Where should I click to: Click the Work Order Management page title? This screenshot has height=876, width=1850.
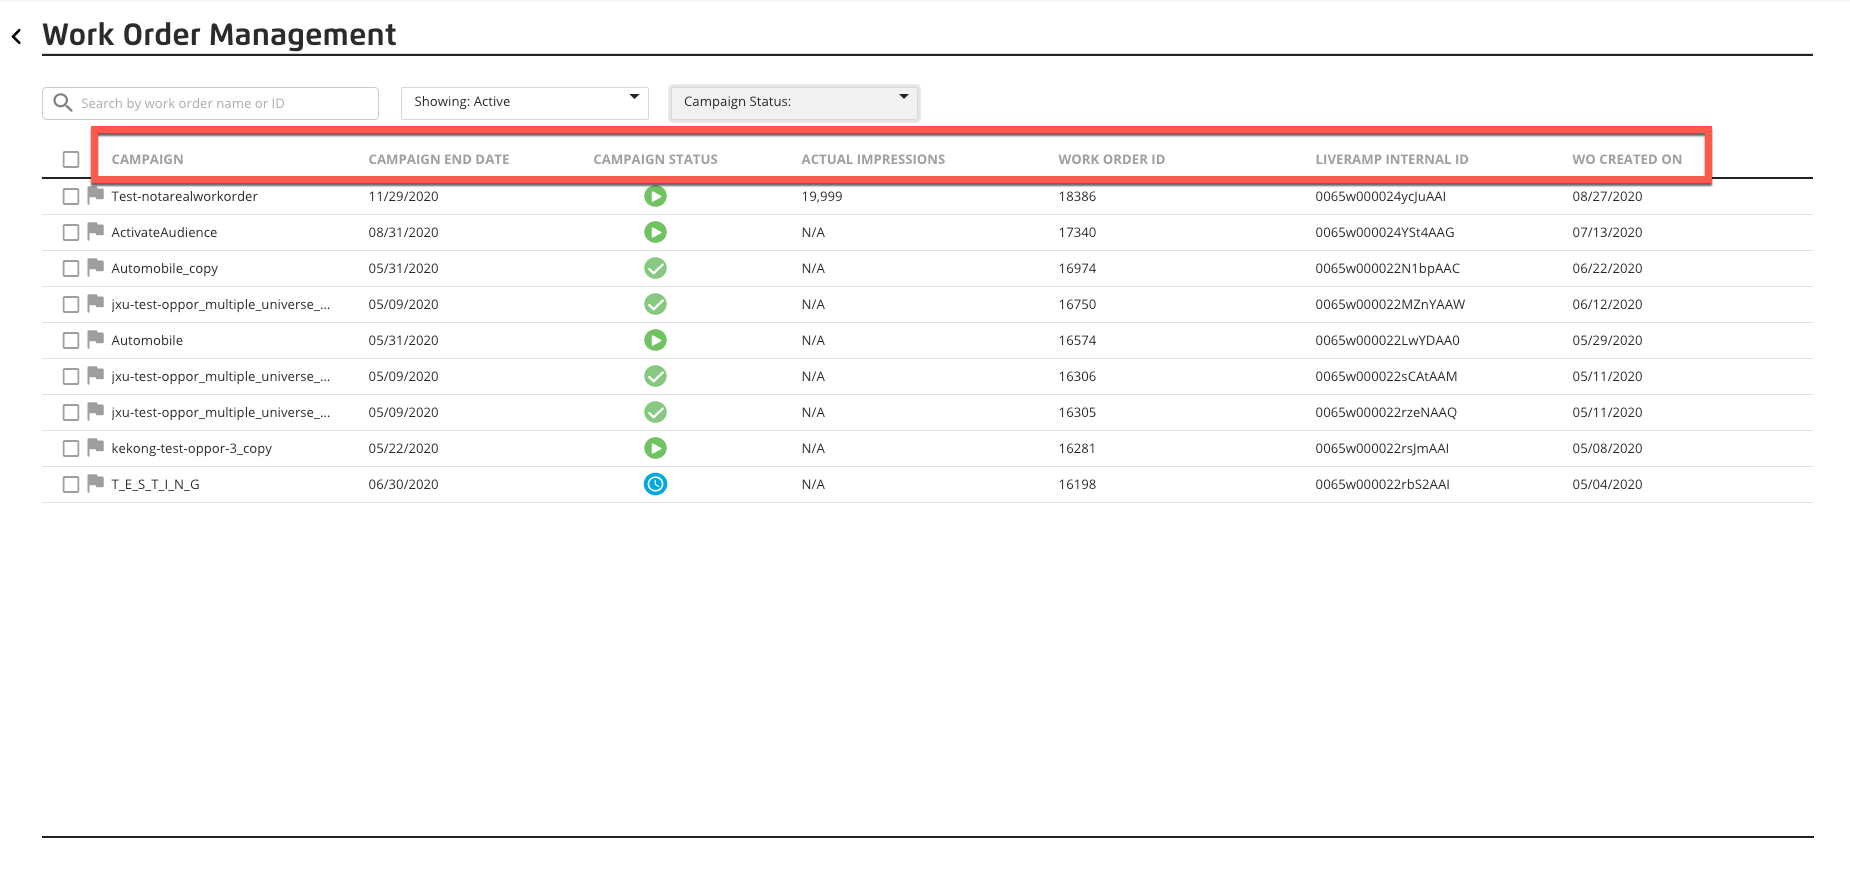pos(219,35)
